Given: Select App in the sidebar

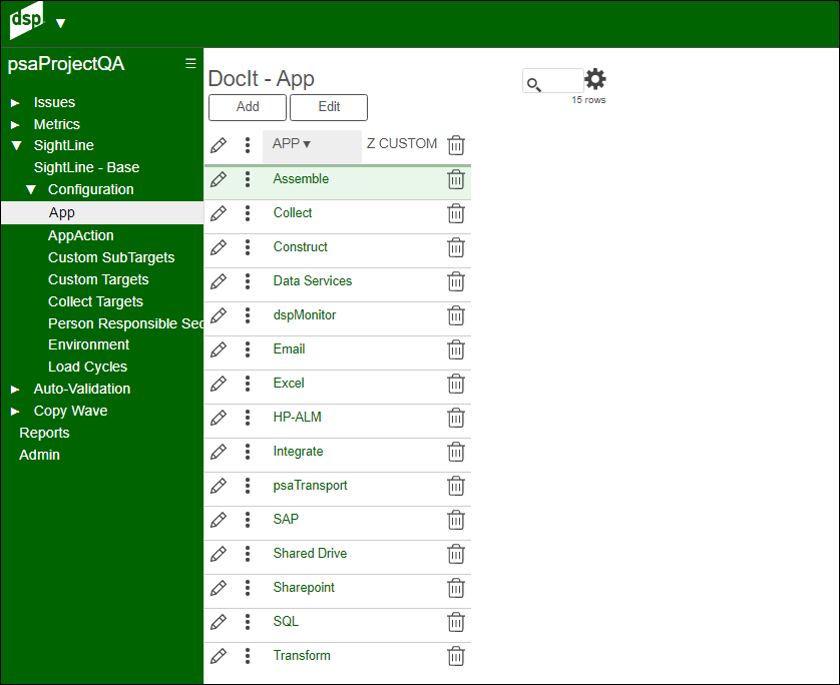Looking at the screenshot, I should tap(102, 213).
